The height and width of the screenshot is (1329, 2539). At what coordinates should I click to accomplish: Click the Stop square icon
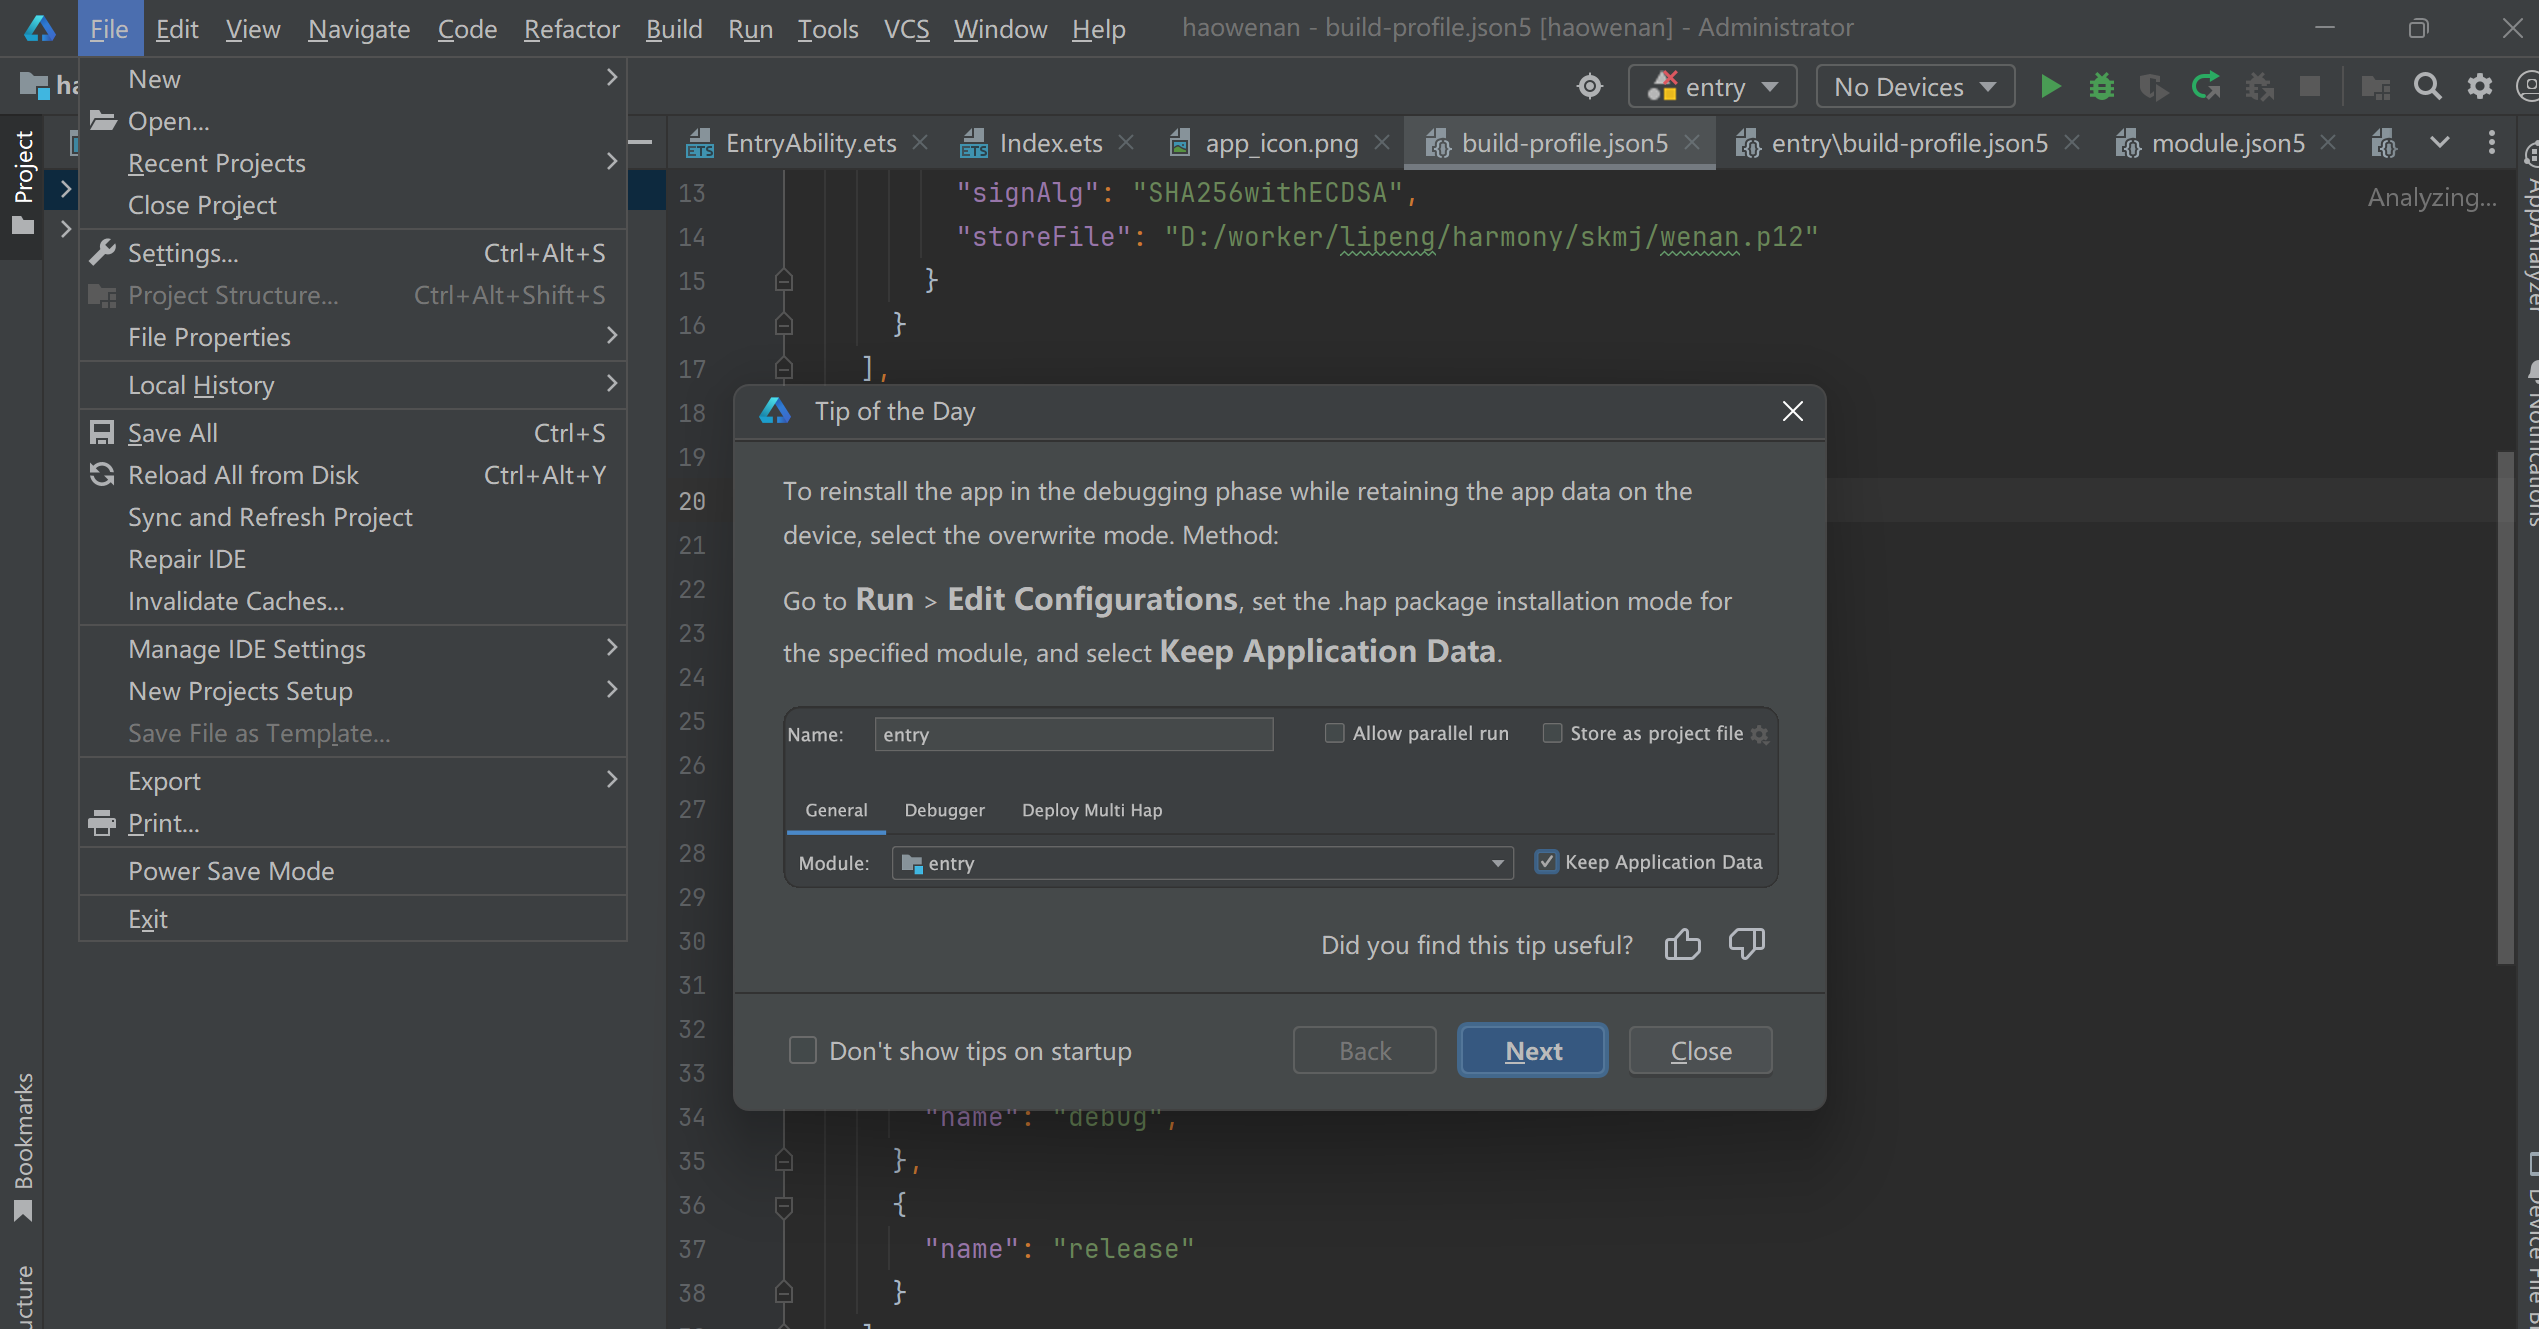tap(2310, 87)
